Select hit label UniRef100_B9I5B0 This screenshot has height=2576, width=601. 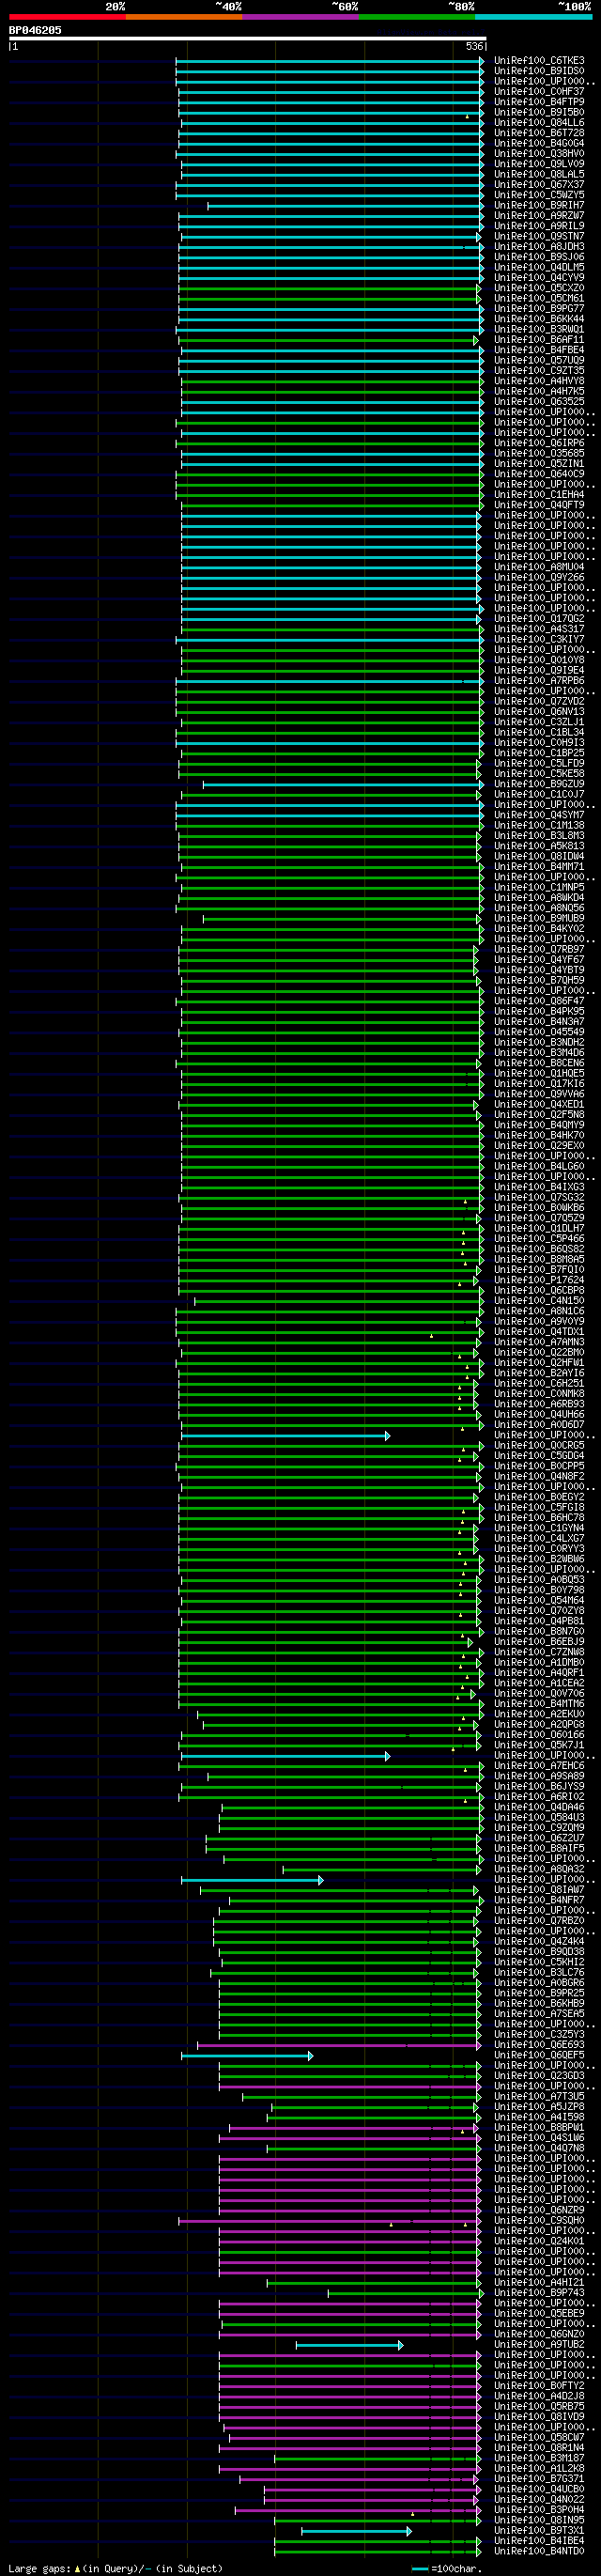[539, 113]
